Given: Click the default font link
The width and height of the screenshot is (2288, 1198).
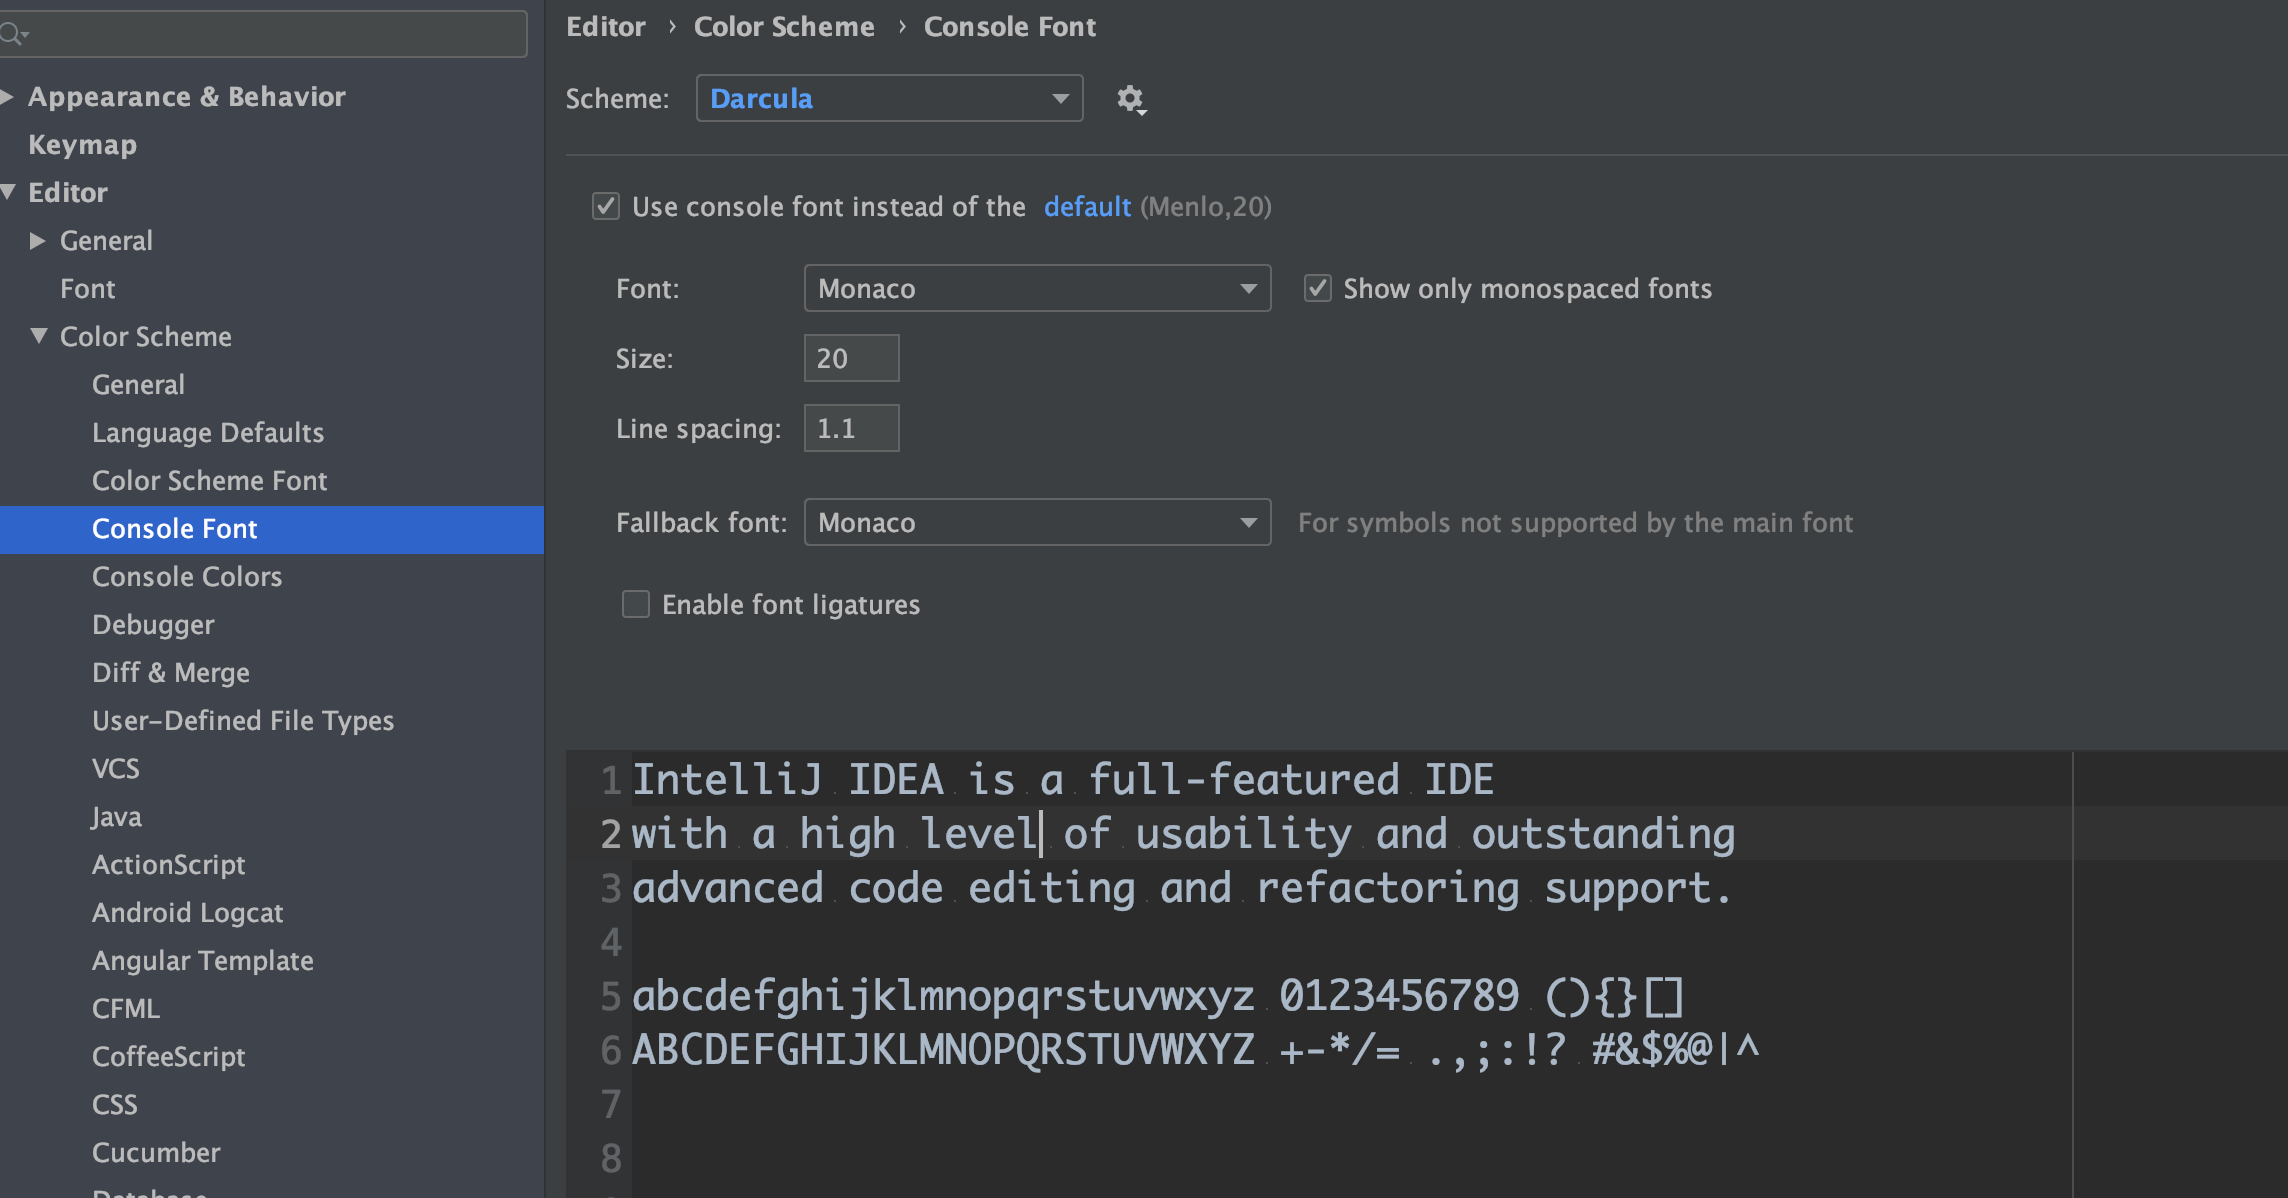Looking at the screenshot, I should click(x=1087, y=207).
